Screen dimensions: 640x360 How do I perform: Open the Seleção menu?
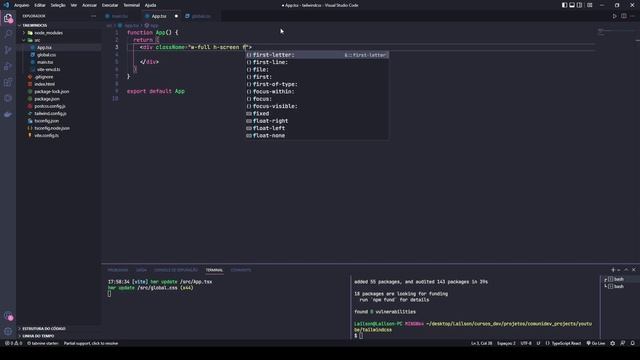58,5
